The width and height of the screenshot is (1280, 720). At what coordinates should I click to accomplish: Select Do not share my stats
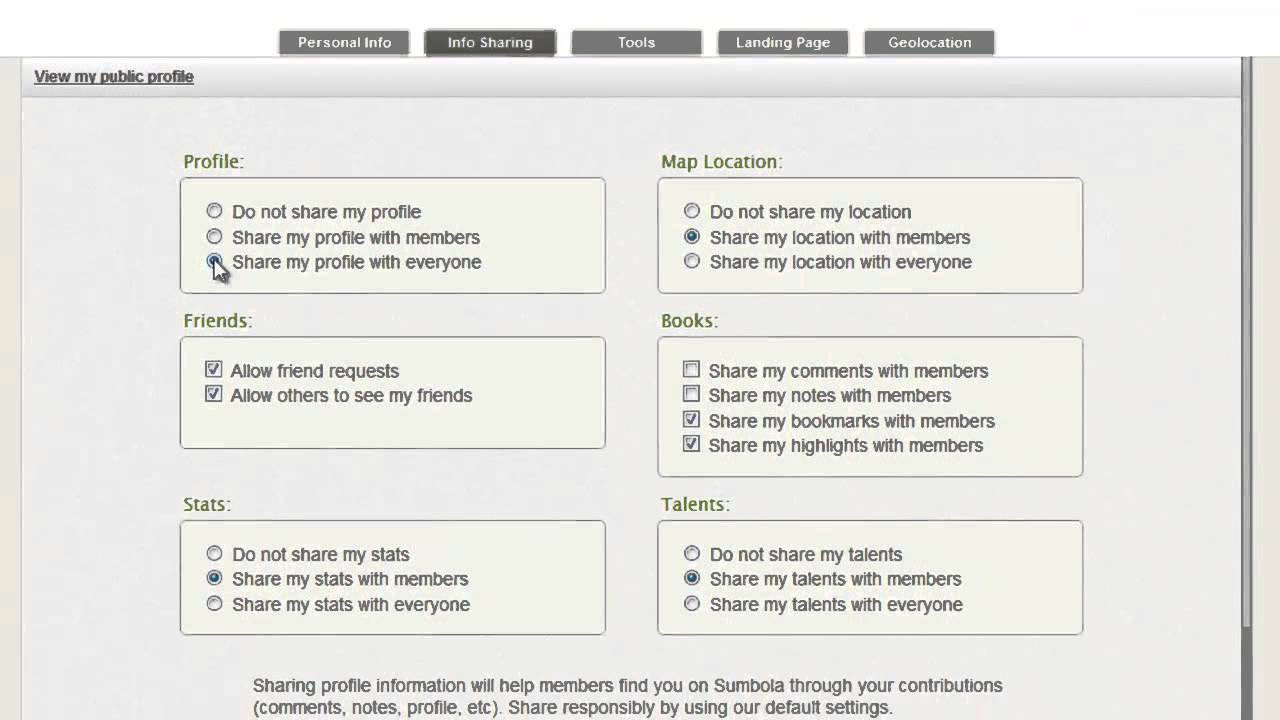(214, 553)
